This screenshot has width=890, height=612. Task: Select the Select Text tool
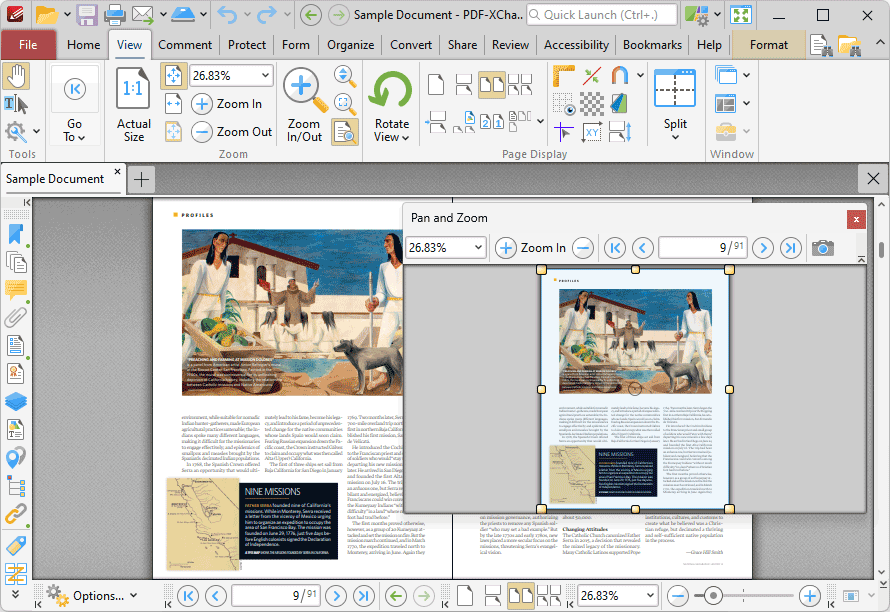pos(16,104)
